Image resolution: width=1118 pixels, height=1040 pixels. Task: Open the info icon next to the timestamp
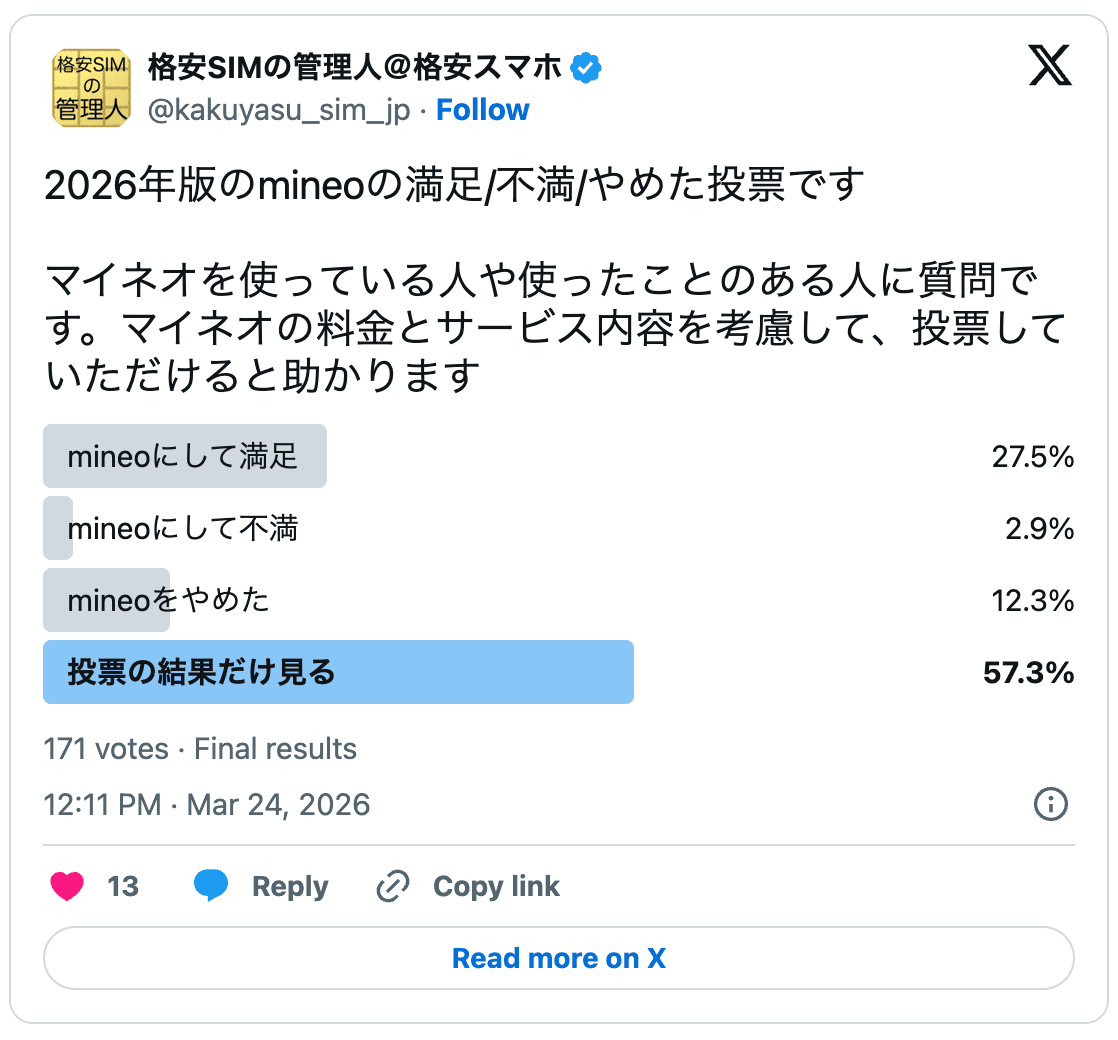click(x=1050, y=804)
